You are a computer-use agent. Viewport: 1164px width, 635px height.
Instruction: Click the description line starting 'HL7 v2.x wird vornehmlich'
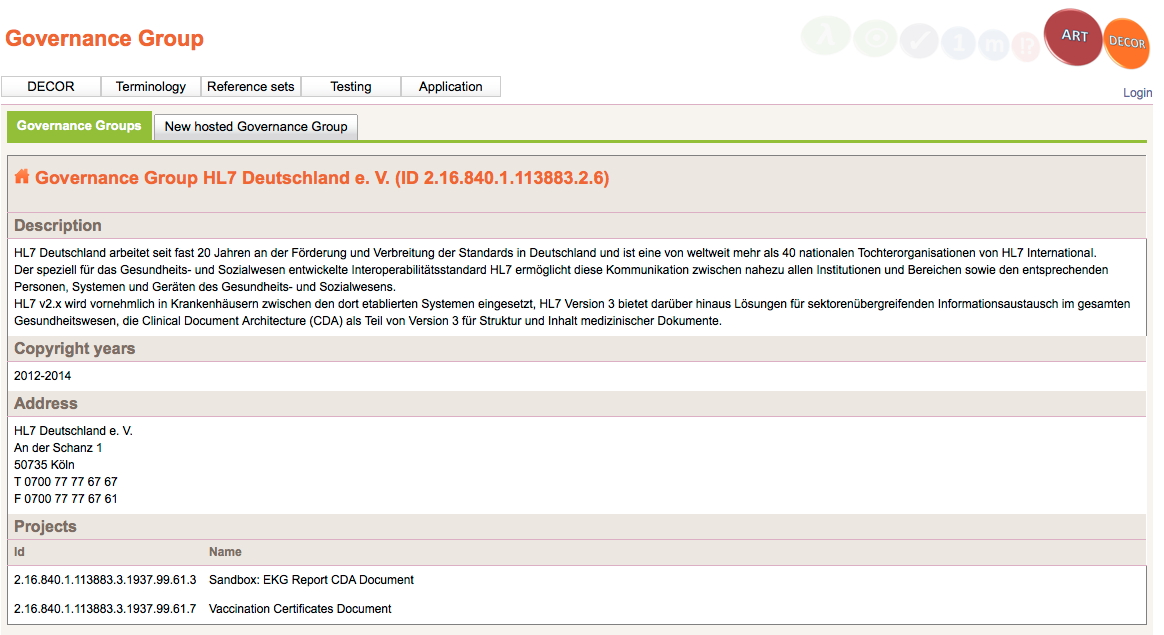click(572, 304)
